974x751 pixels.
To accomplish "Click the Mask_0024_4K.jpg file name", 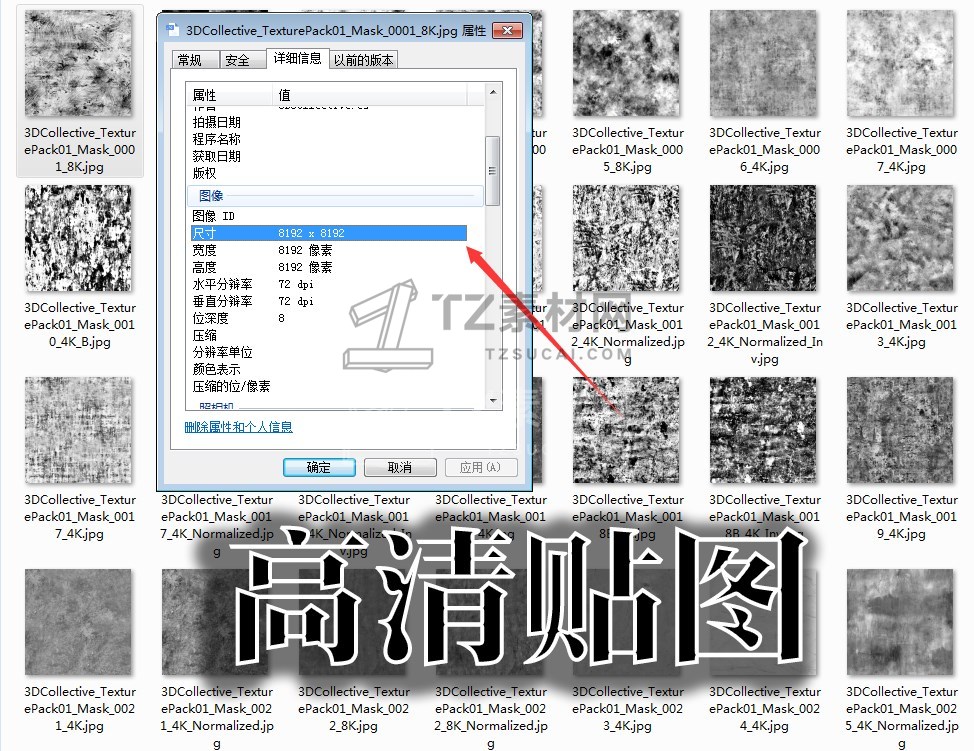I will pyautogui.click(x=764, y=709).
